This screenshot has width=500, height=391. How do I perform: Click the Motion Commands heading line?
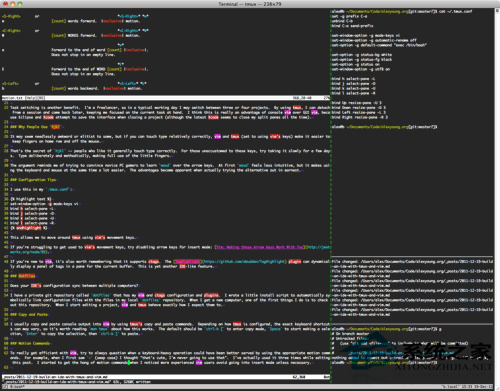pyautogui.click(x=30, y=343)
